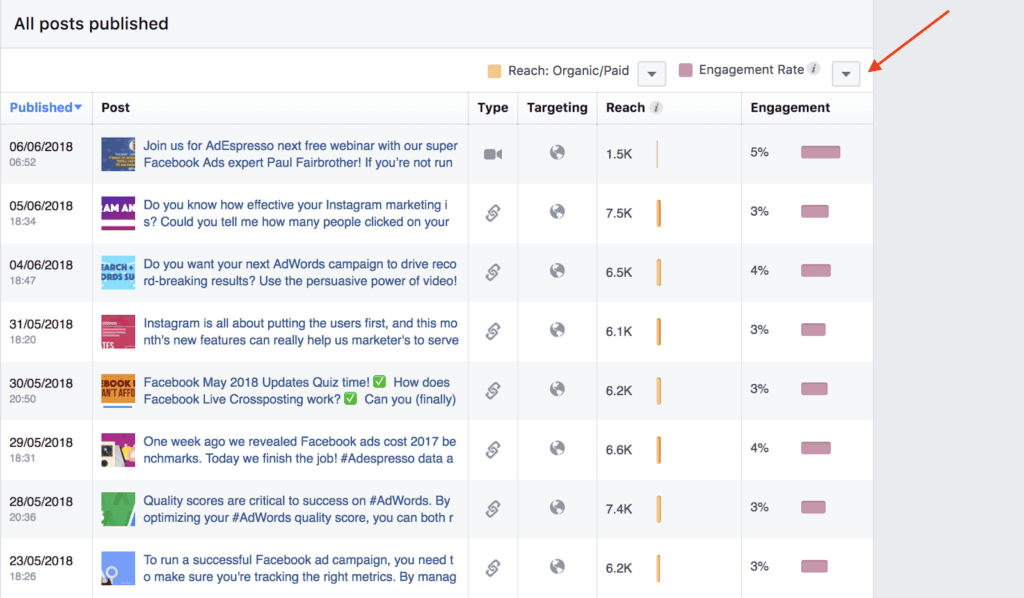This screenshot has height=598, width=1024.
Task: Click globe targeting icon for 05/06/2018 post
Action: (557, 212)
